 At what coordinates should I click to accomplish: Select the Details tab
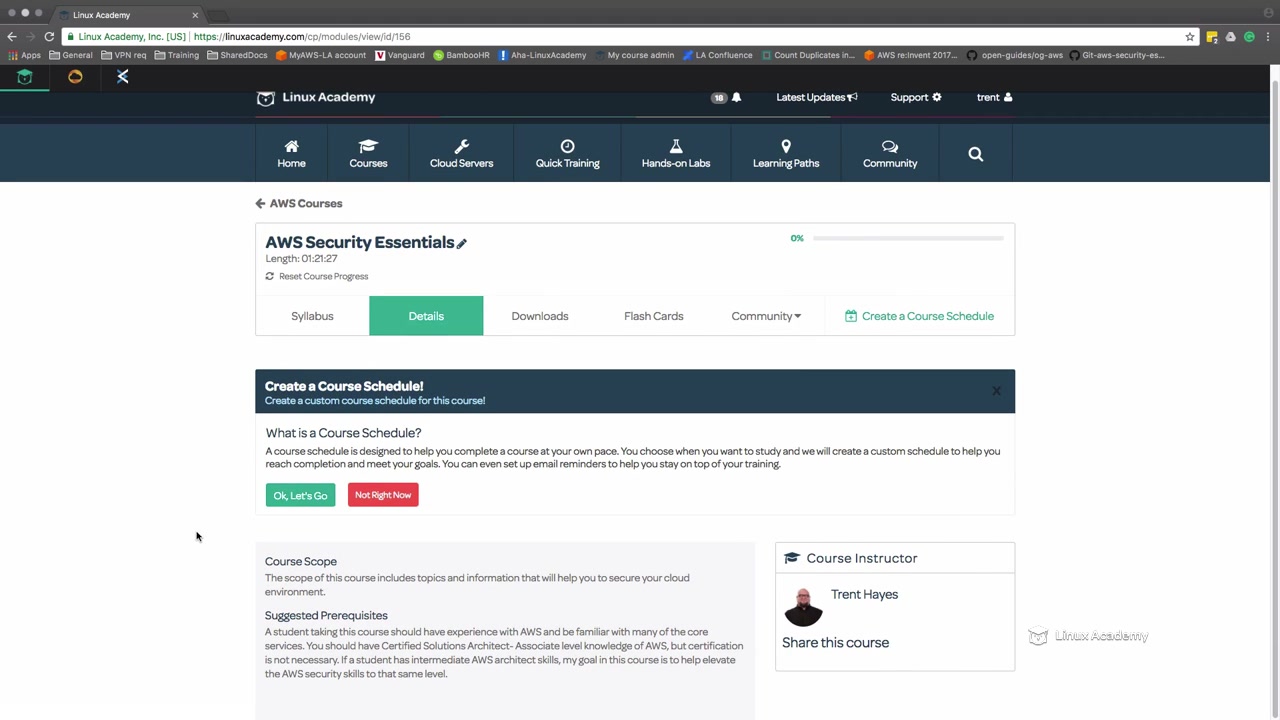click(426, 316)
